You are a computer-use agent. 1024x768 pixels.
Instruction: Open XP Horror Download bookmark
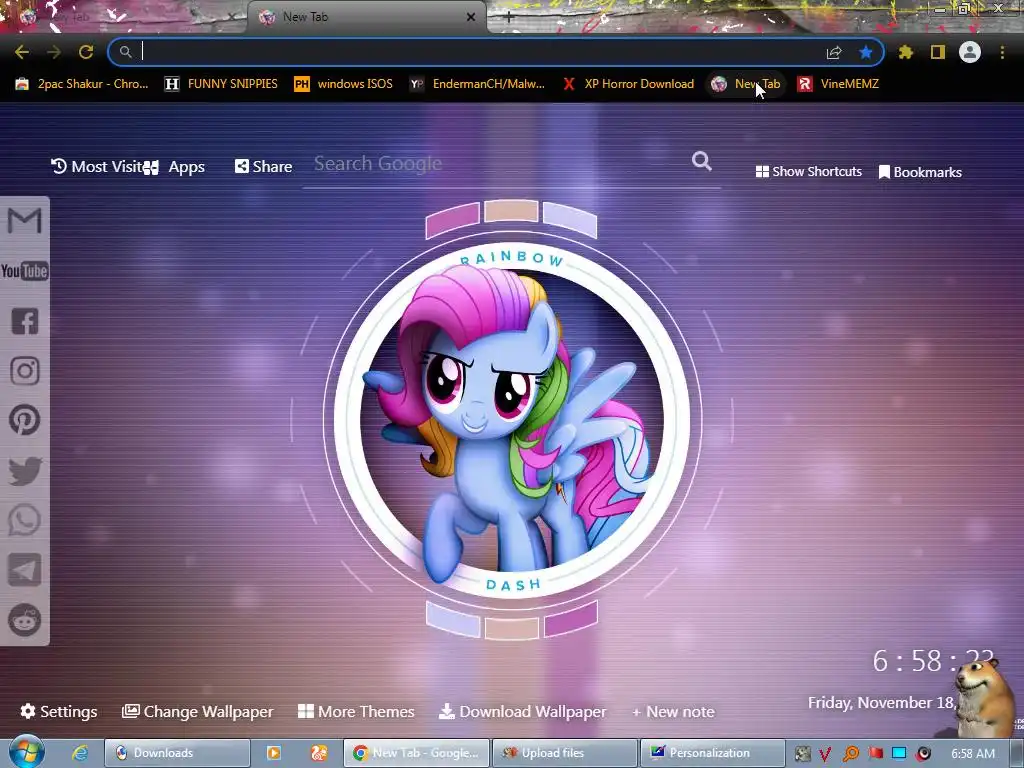point(629,84)
